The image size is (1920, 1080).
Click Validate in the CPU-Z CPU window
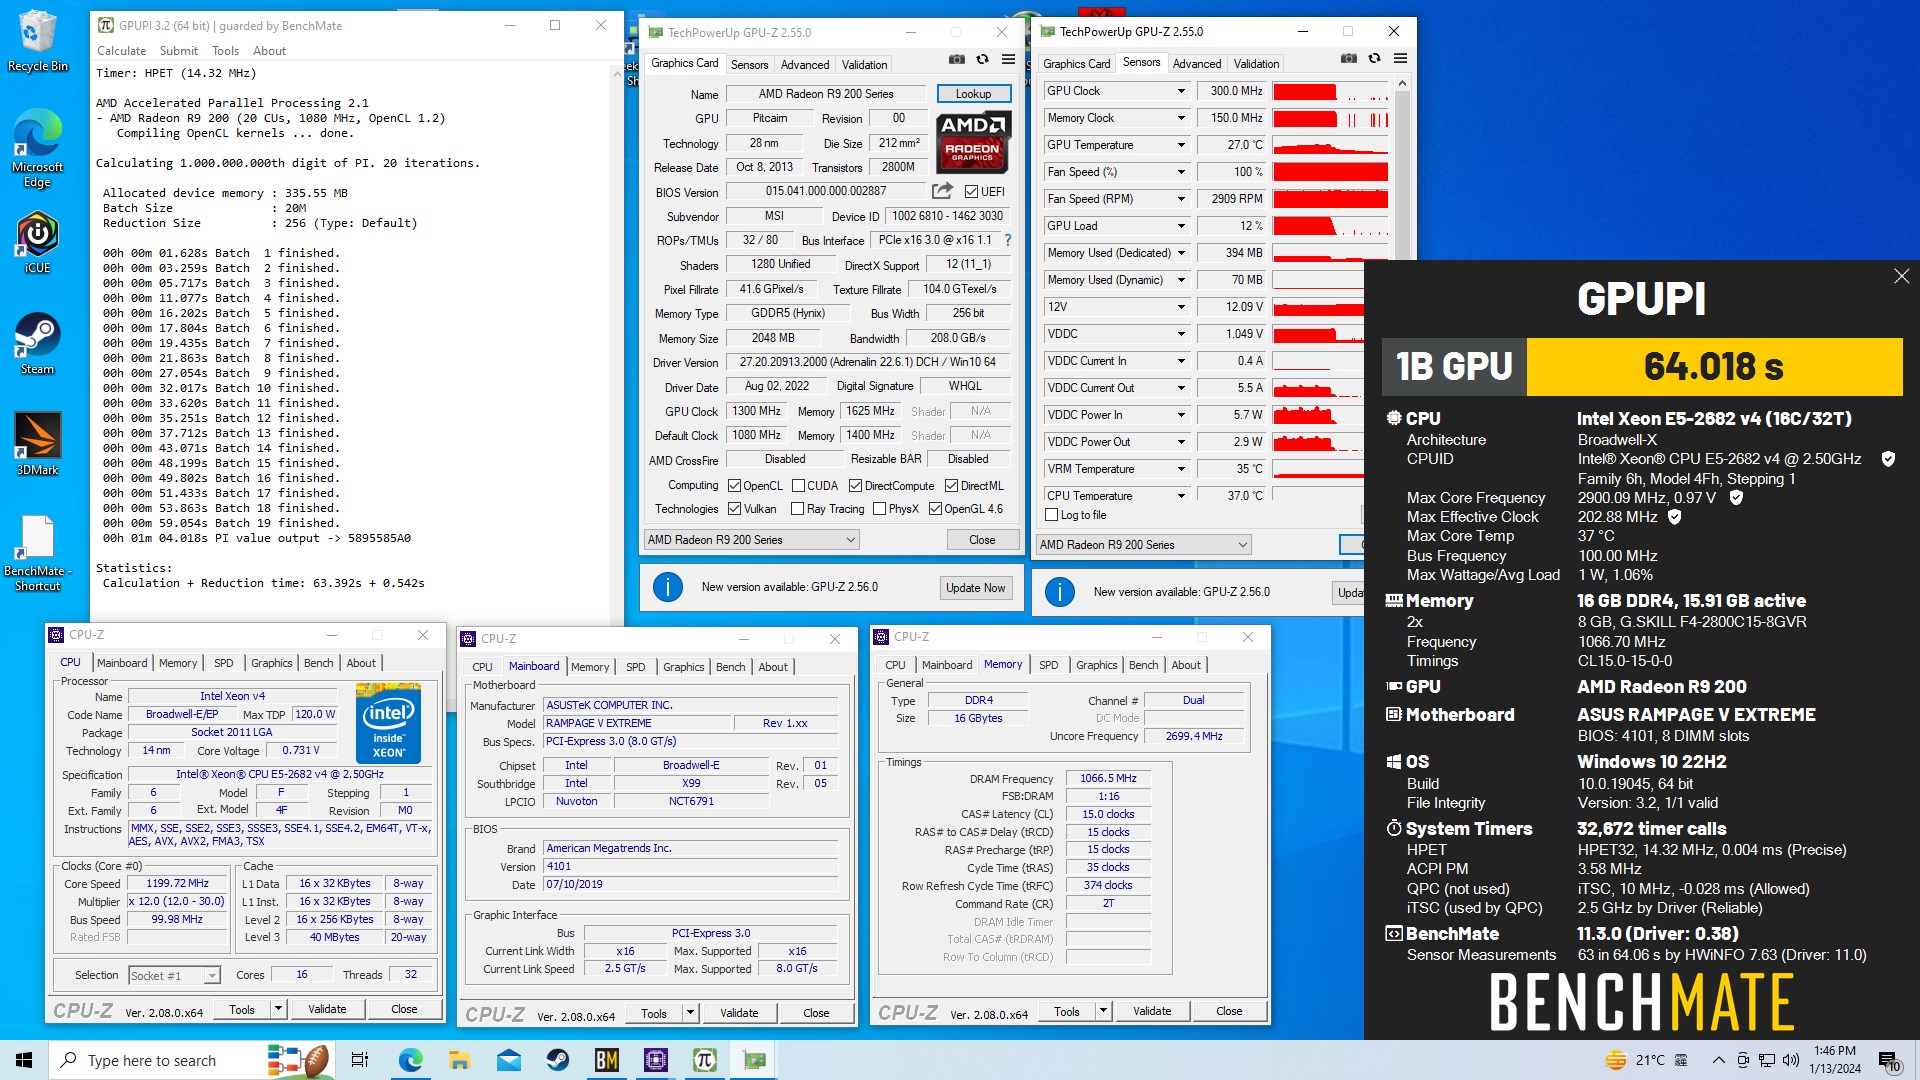pos(327,1009)
